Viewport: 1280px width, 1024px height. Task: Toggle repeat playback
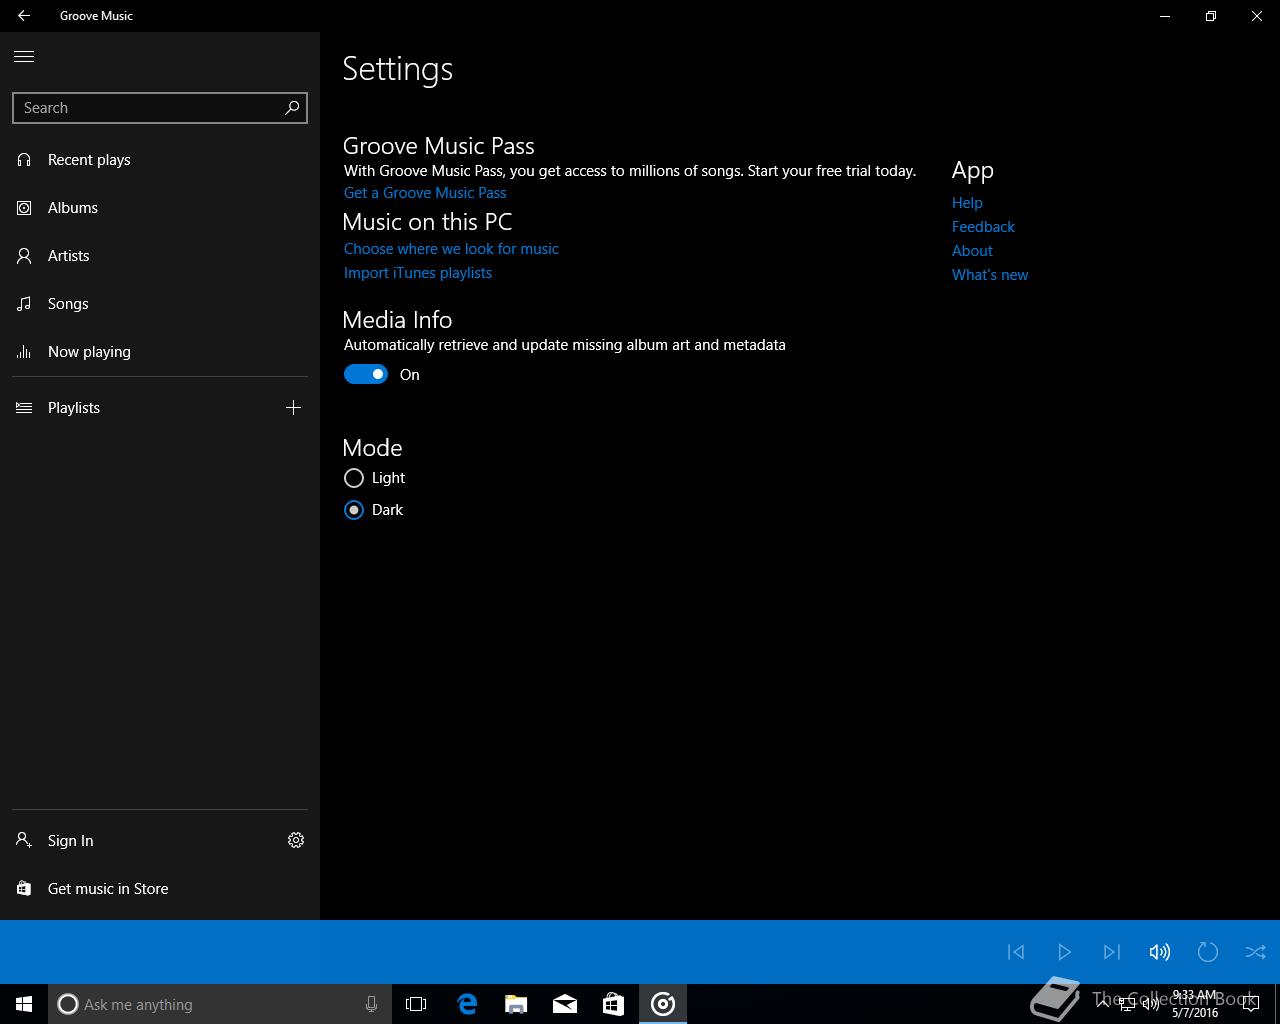(1208, 952)
